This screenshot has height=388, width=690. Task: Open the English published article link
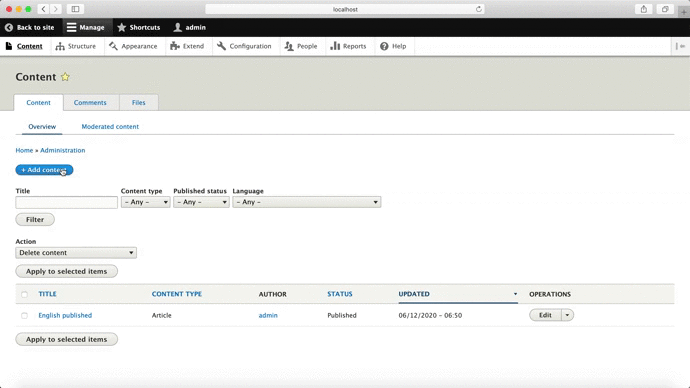pyautogui.click(x=65, y=315)
